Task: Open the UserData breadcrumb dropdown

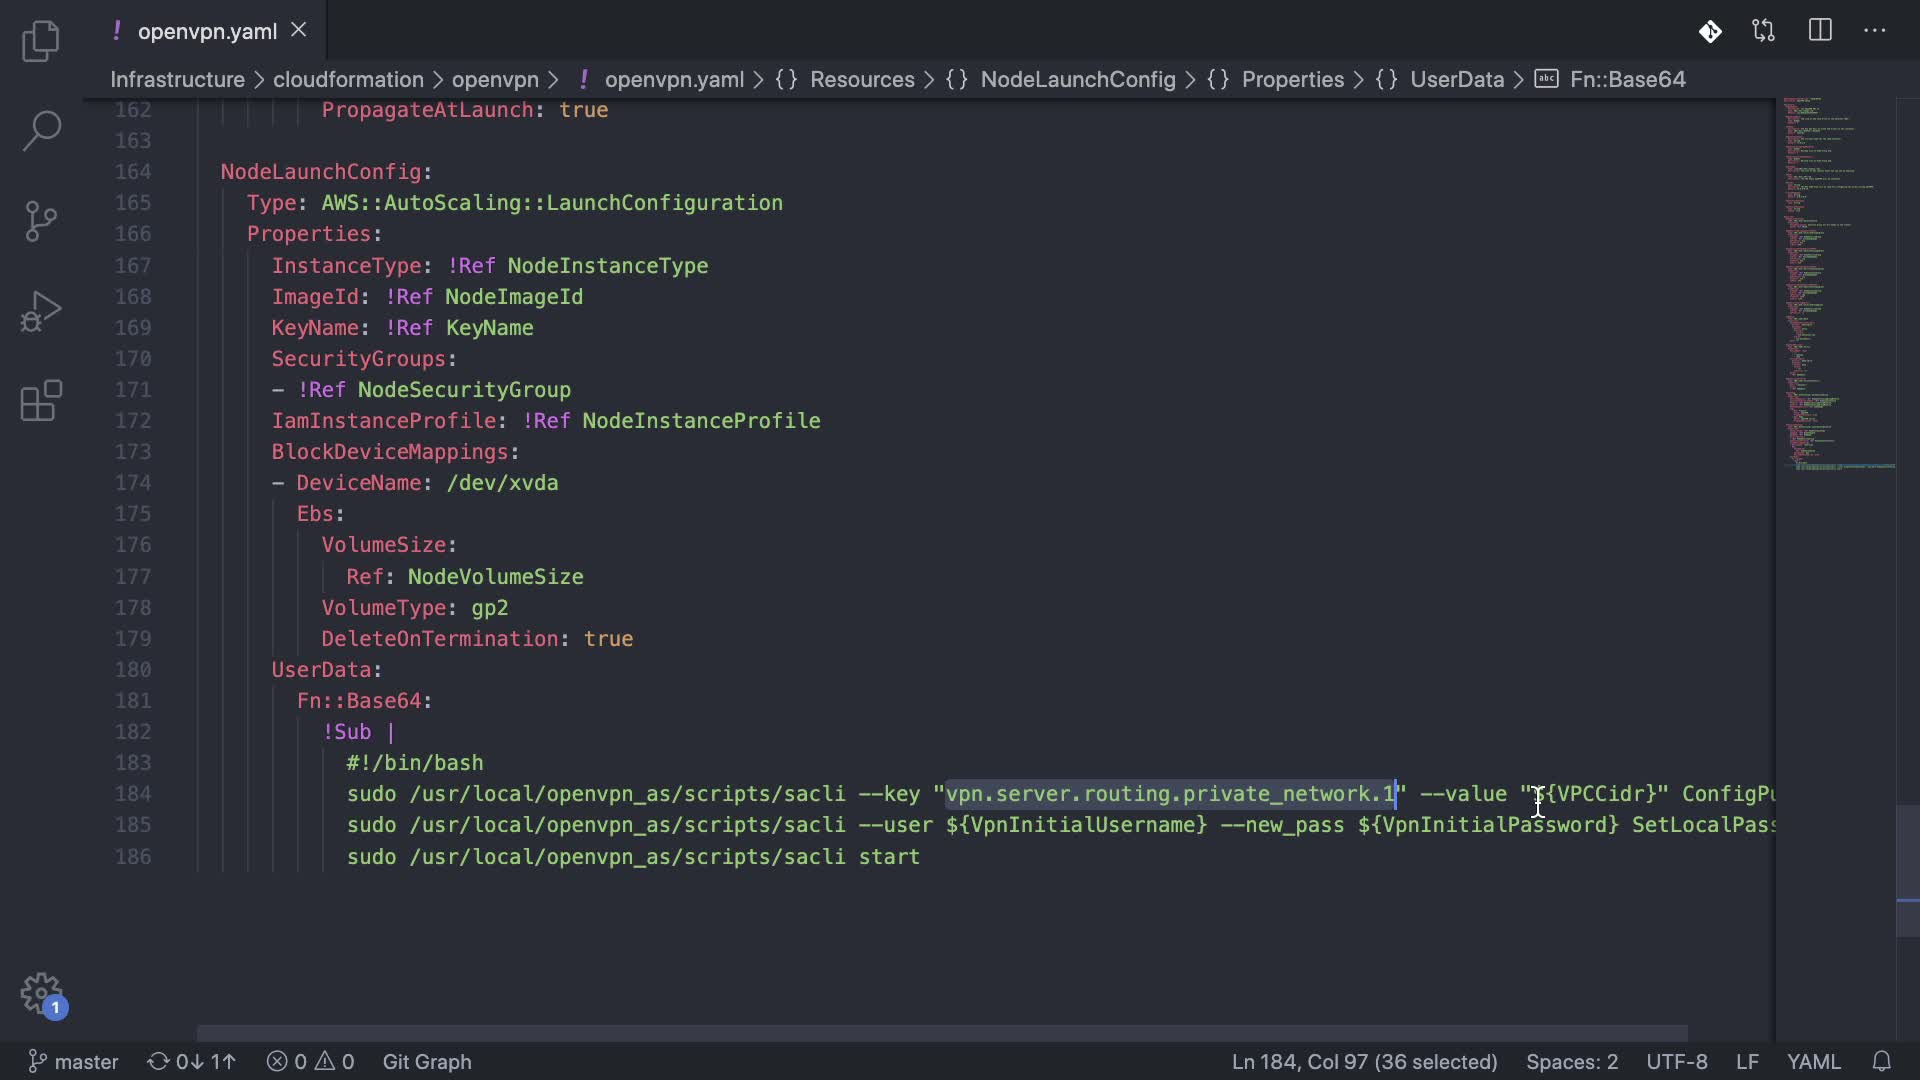Action: tap(1456, 79)
